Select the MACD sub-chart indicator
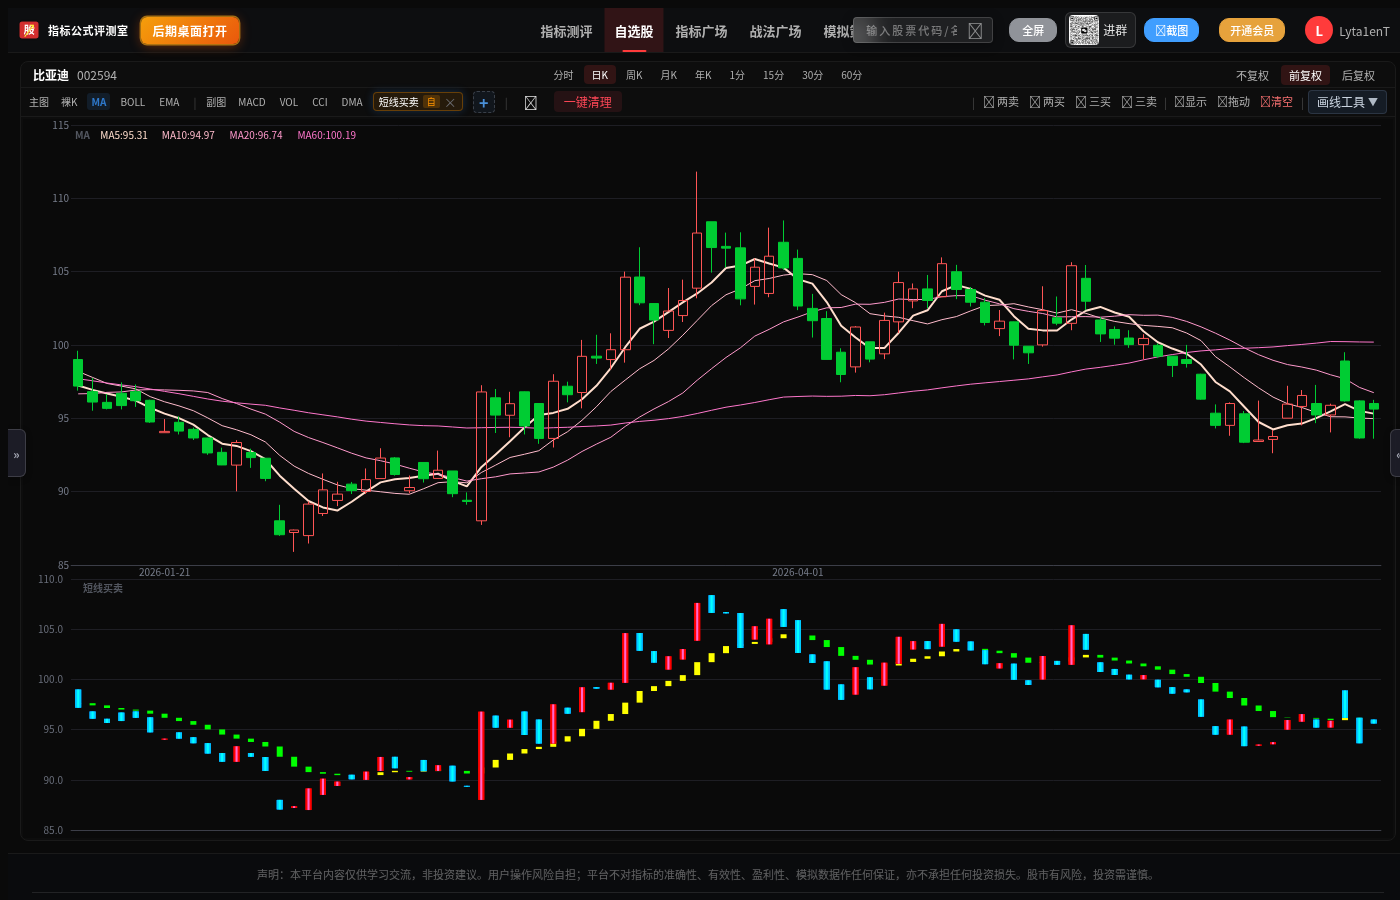The image size is (1400, 900). [252, 102]
